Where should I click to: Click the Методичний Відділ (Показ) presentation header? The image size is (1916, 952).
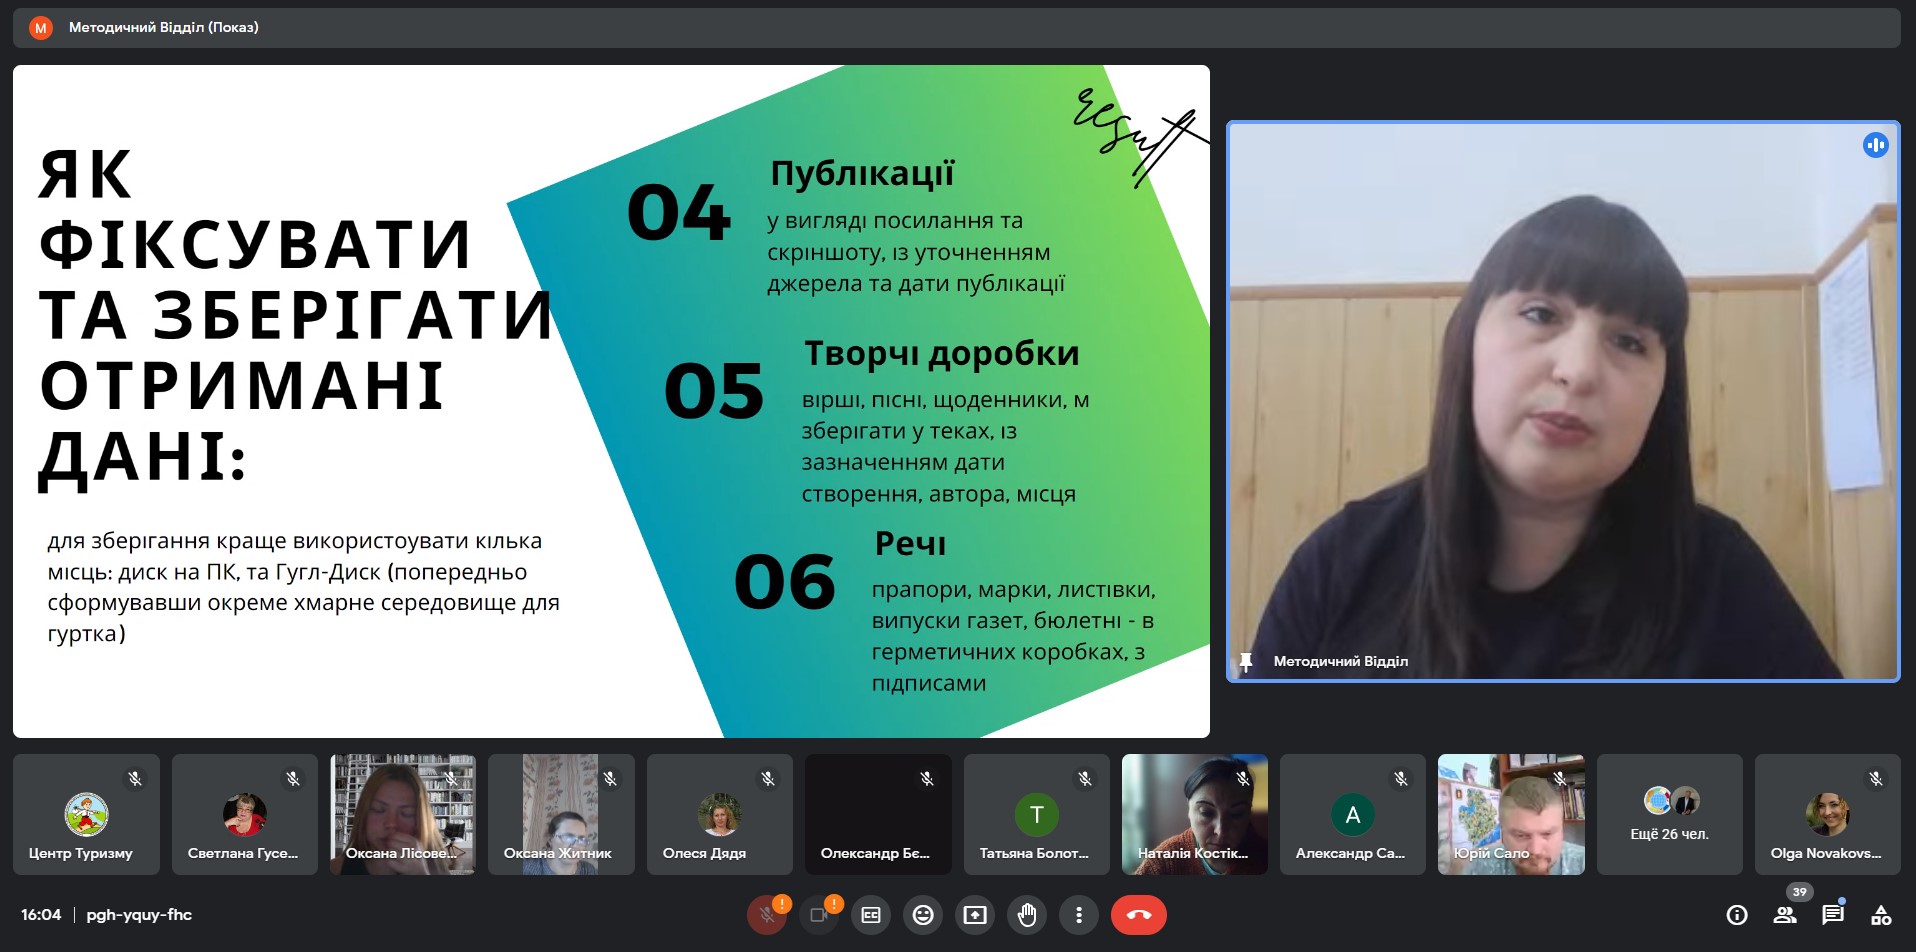click(x=163, y=28)
